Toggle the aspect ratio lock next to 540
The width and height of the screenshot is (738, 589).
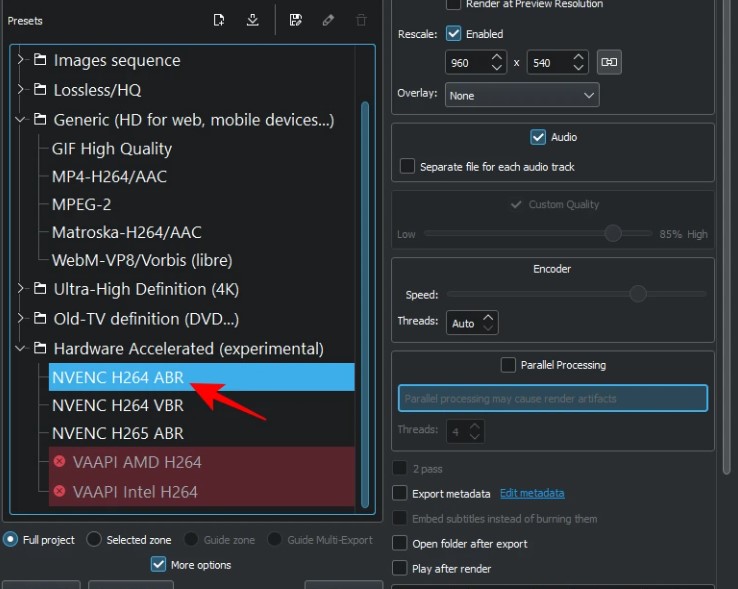click(x=609, y=62)
